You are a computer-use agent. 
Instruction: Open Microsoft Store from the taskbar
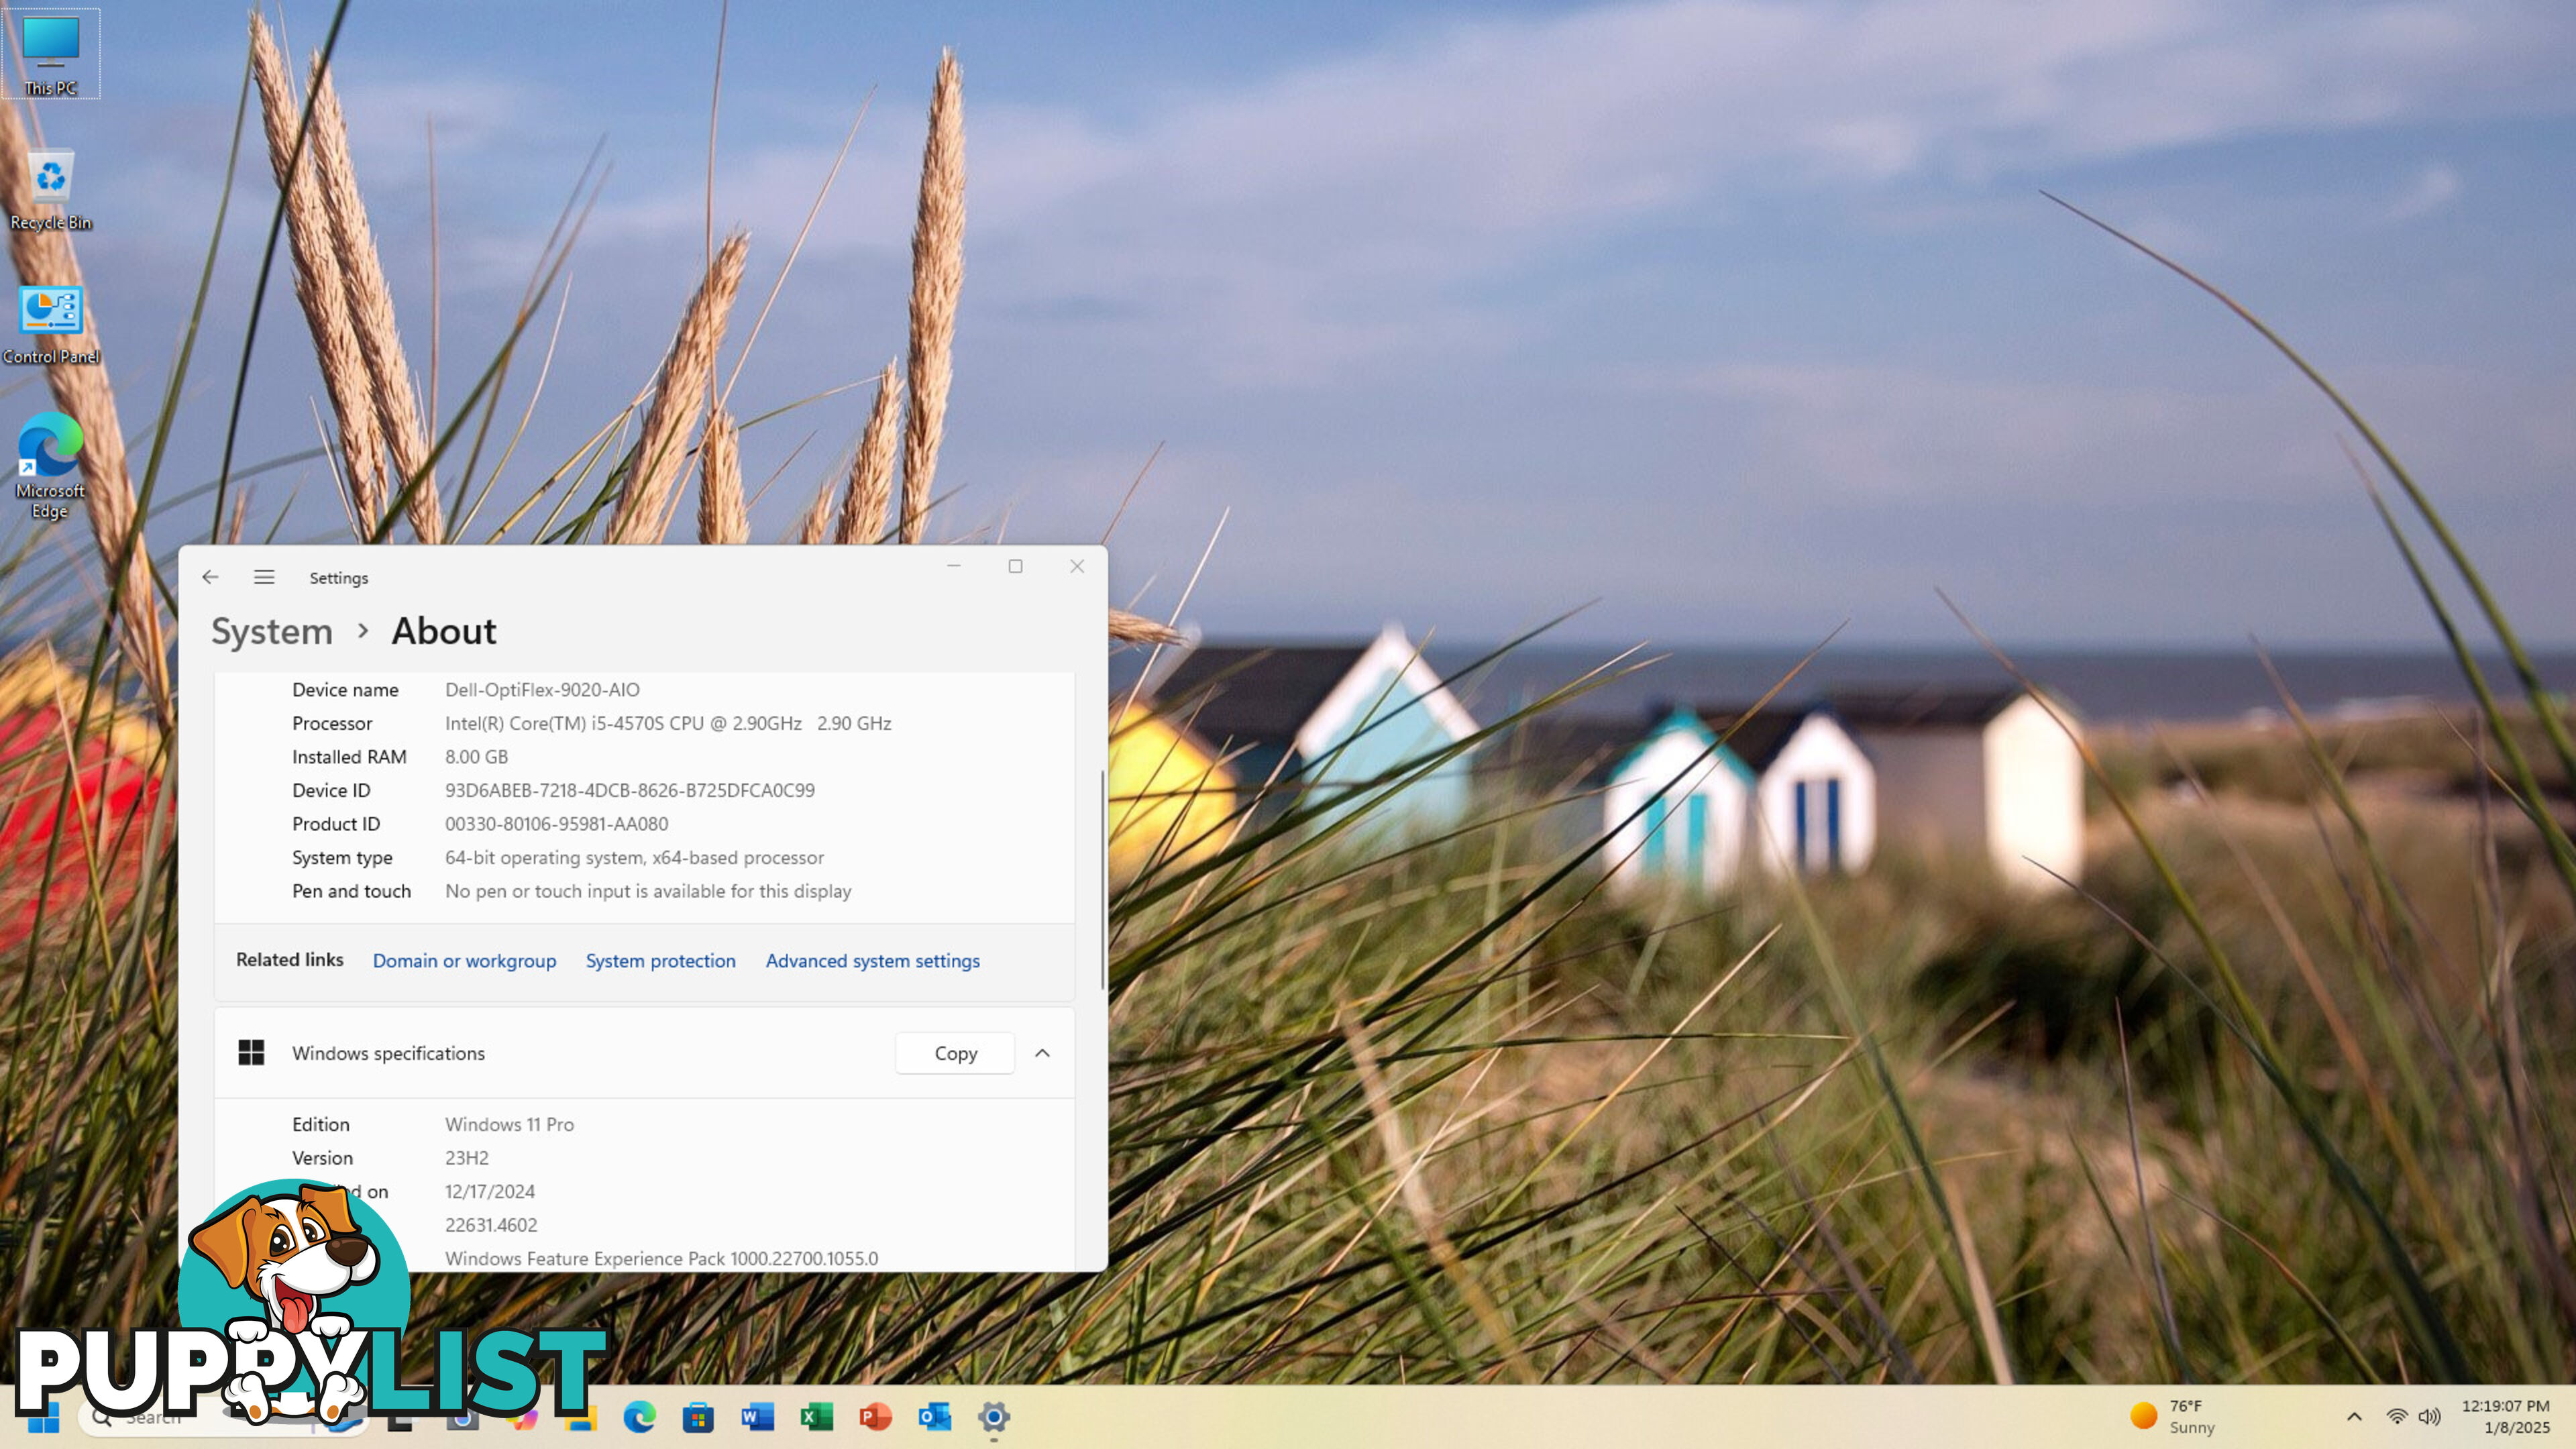(698, 1417)
